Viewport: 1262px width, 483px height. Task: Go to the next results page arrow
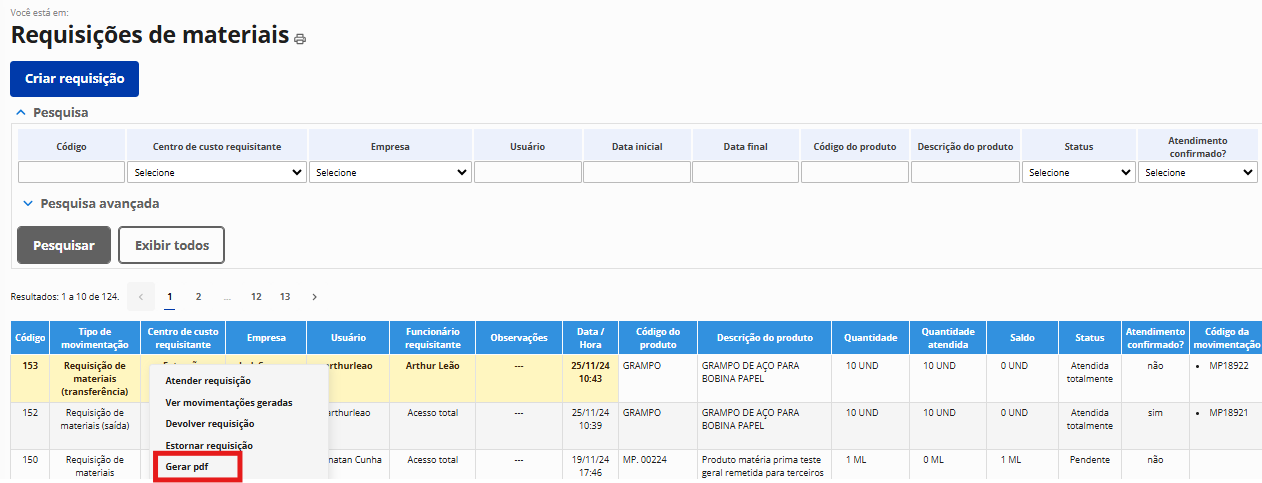[x=314, y=297]
